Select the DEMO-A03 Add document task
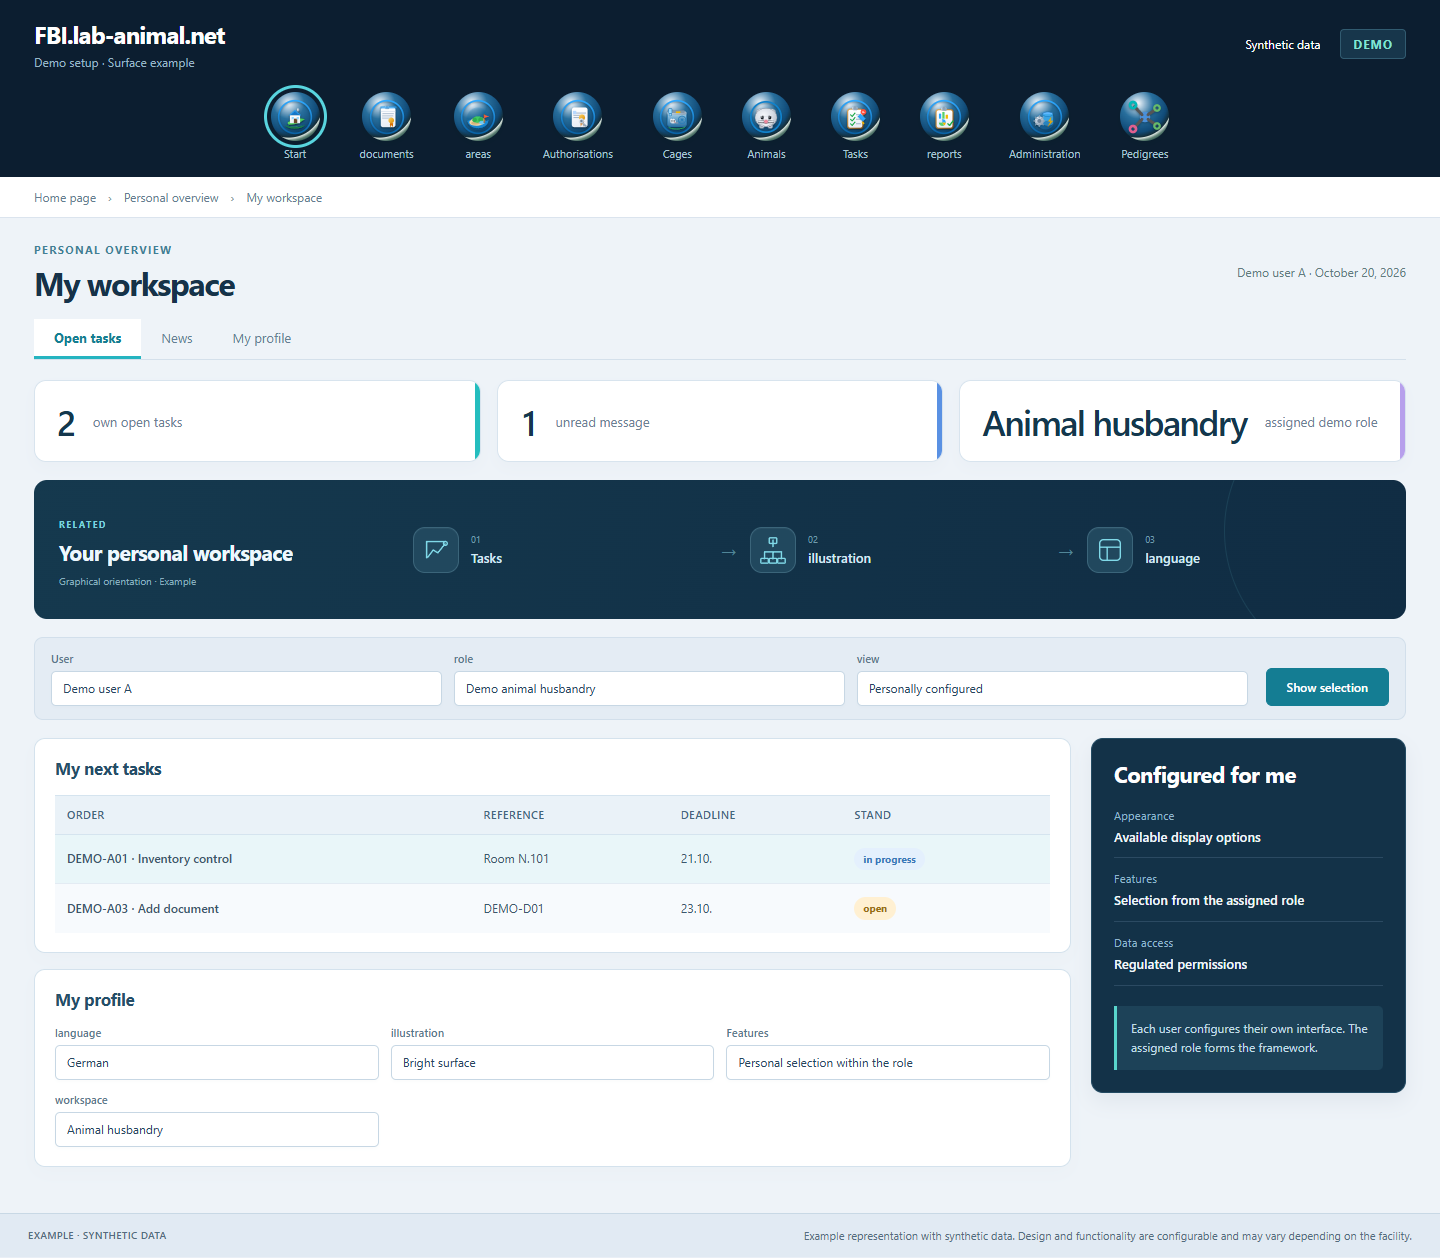The width and height of the screenshot is (1440, 1258). 552,909
